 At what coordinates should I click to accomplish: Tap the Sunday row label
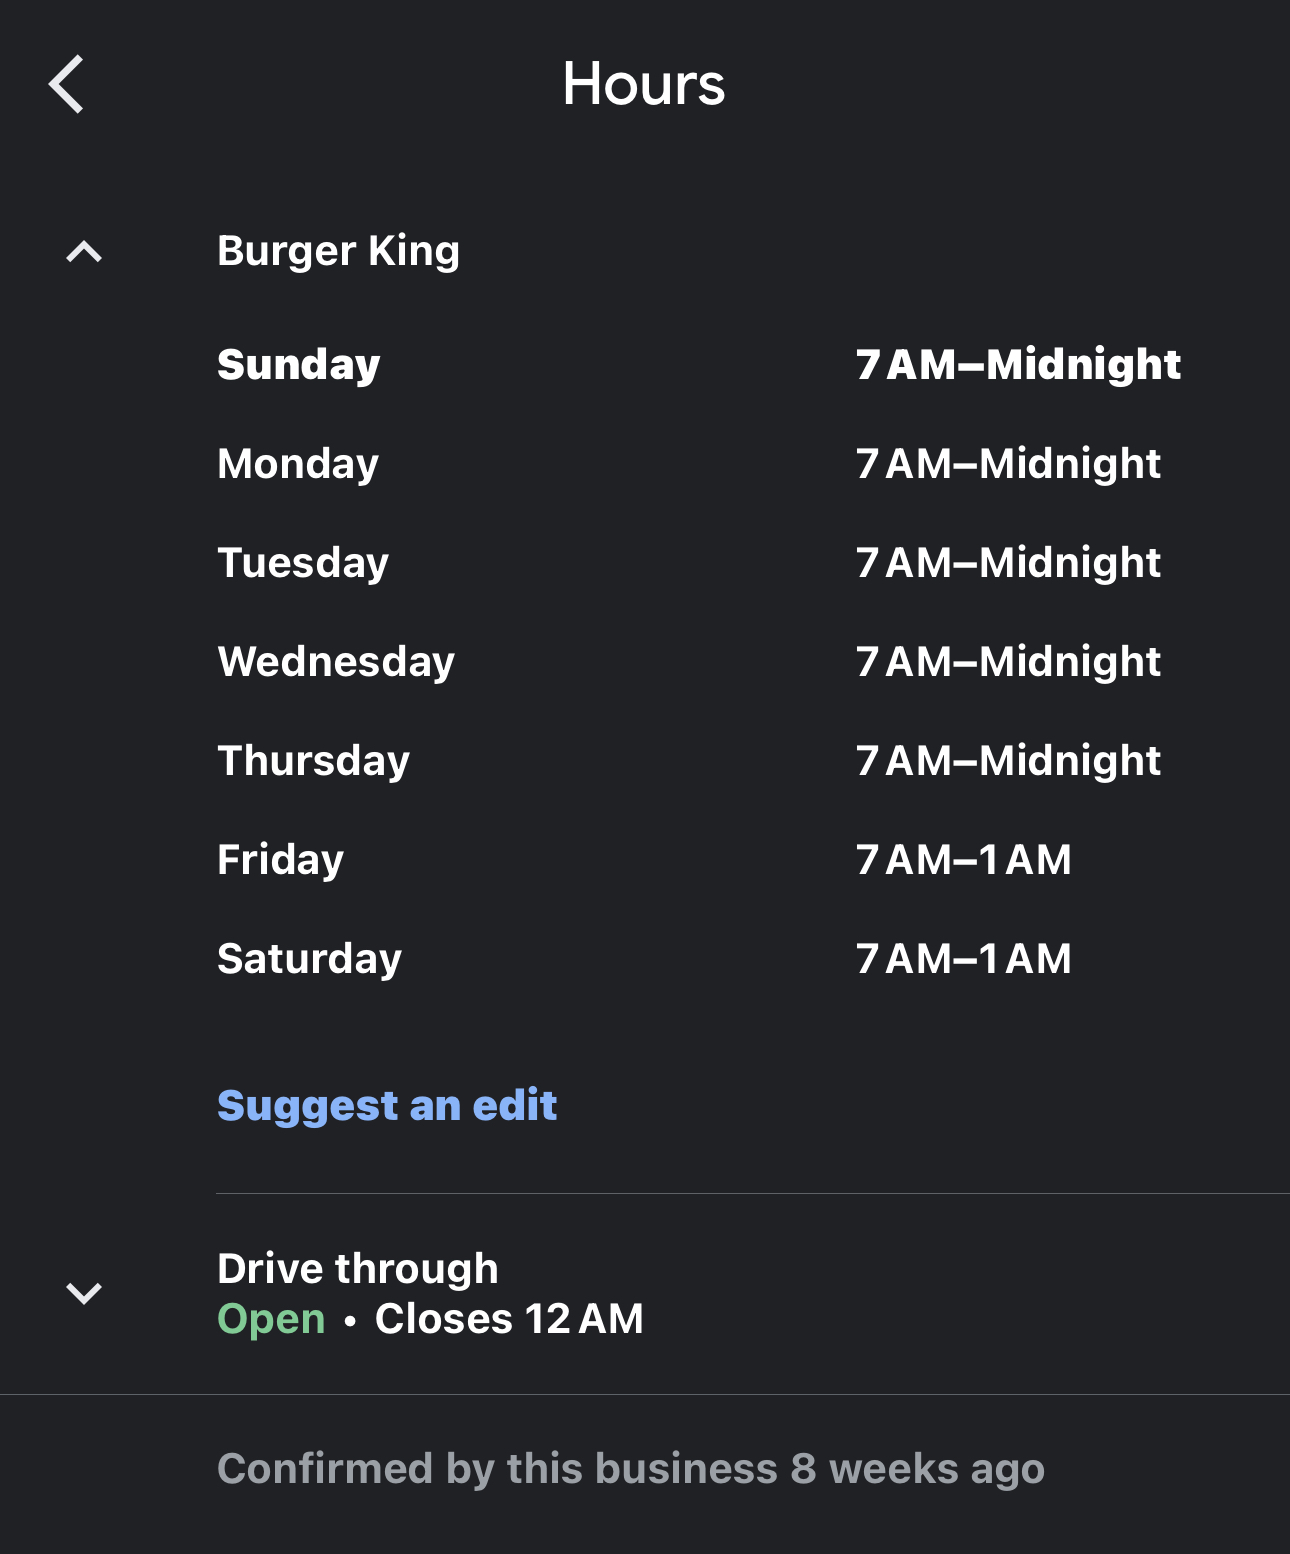click(x=298, y=365)
